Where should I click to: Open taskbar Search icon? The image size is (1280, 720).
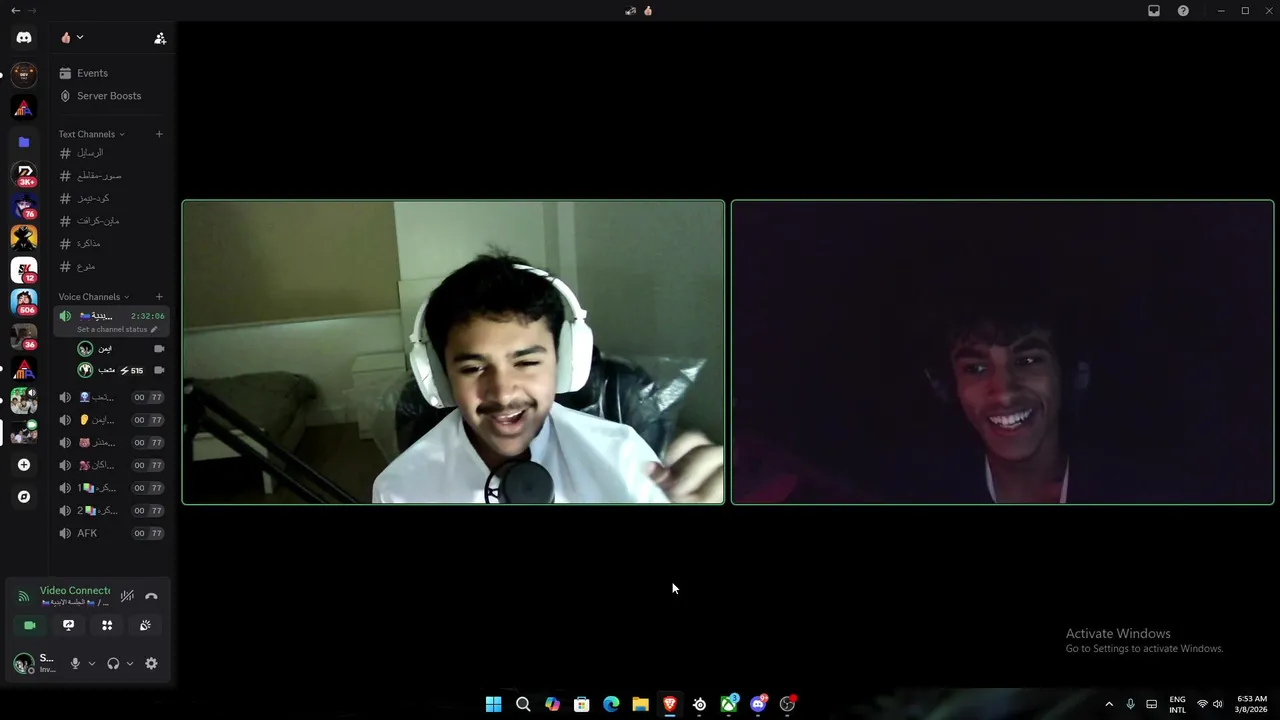(523, 704)
